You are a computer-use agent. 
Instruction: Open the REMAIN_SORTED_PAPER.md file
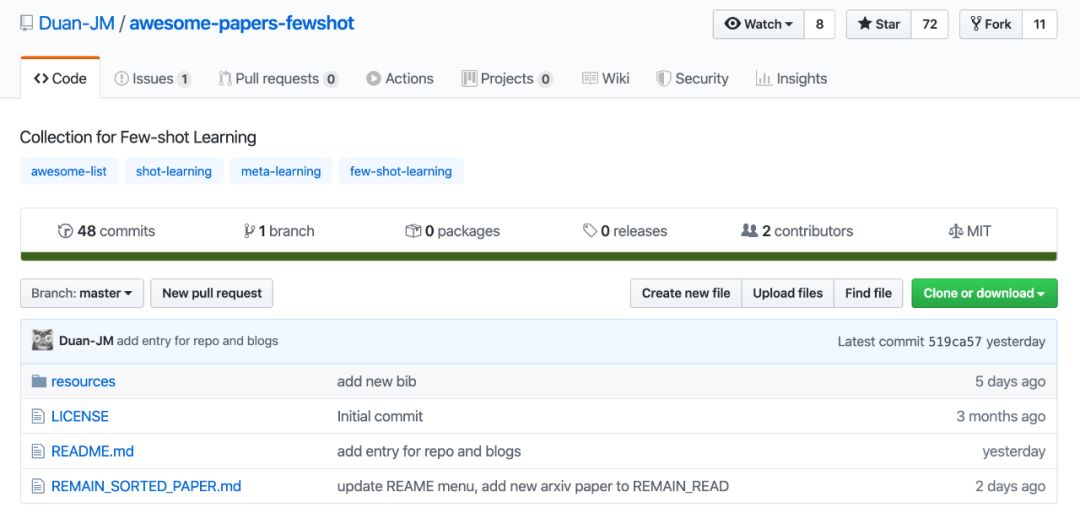tap(146, 486)
